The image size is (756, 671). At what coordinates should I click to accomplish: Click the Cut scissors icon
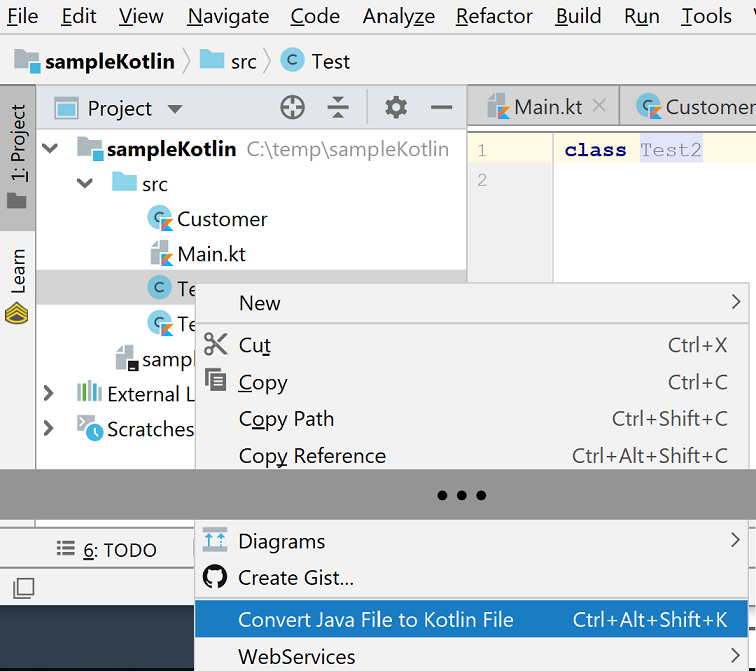215,345
